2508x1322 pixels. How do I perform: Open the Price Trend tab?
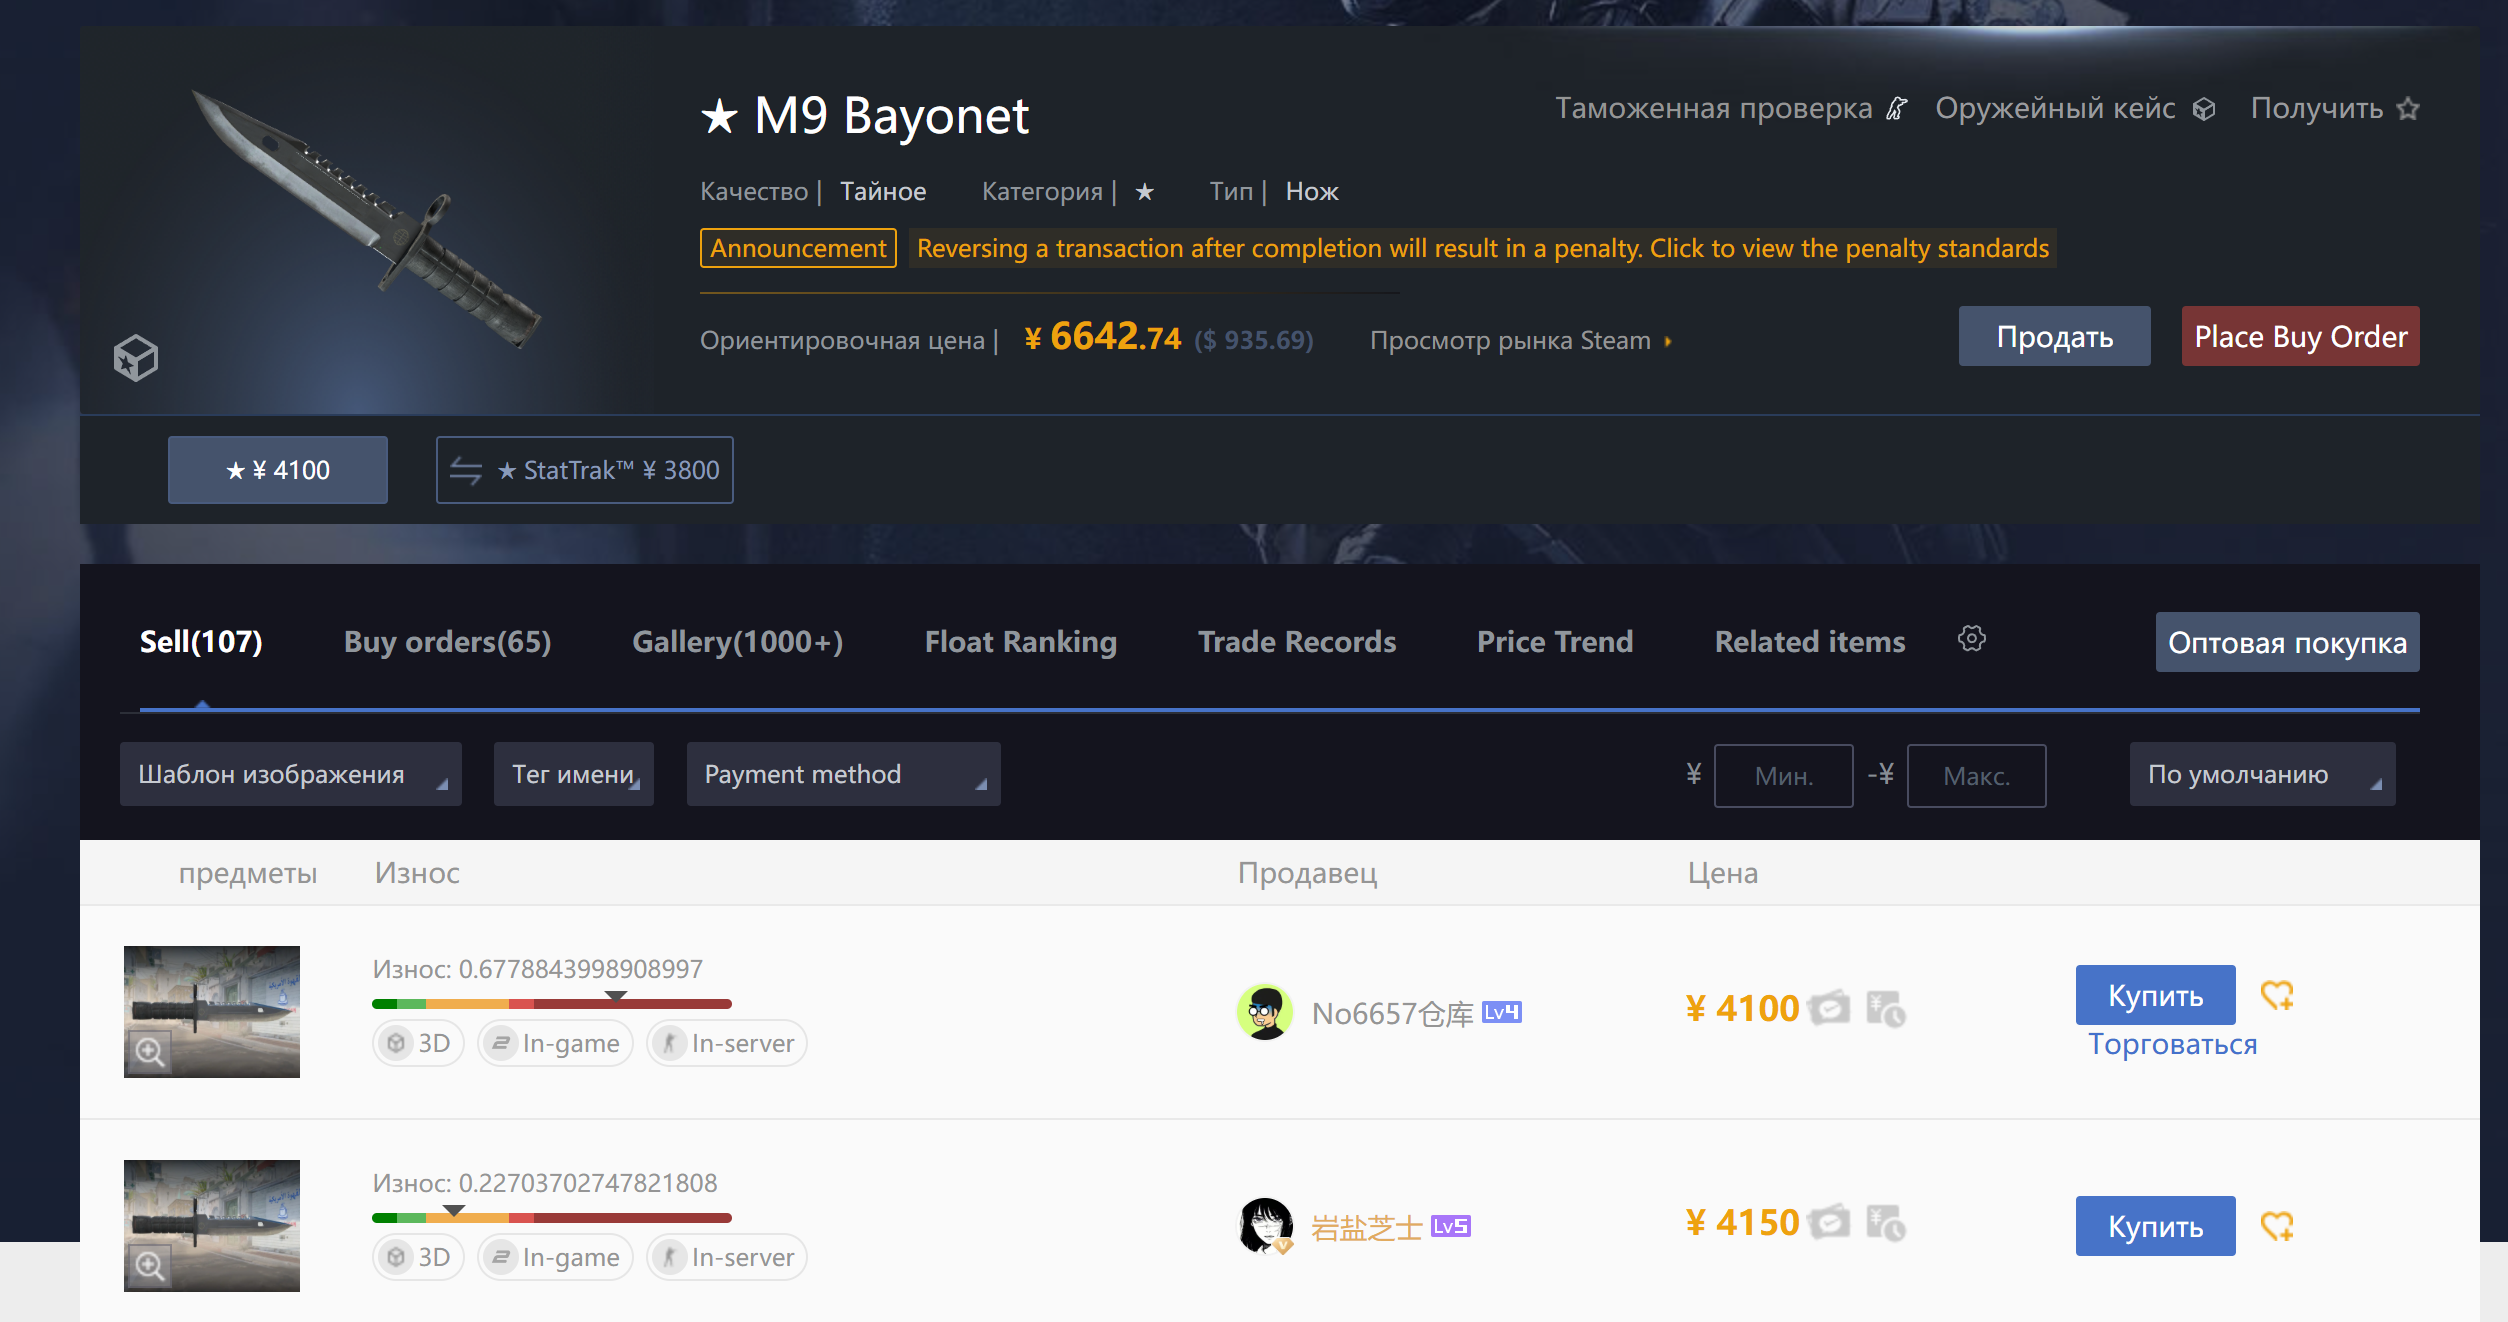tap(1555, 642)
